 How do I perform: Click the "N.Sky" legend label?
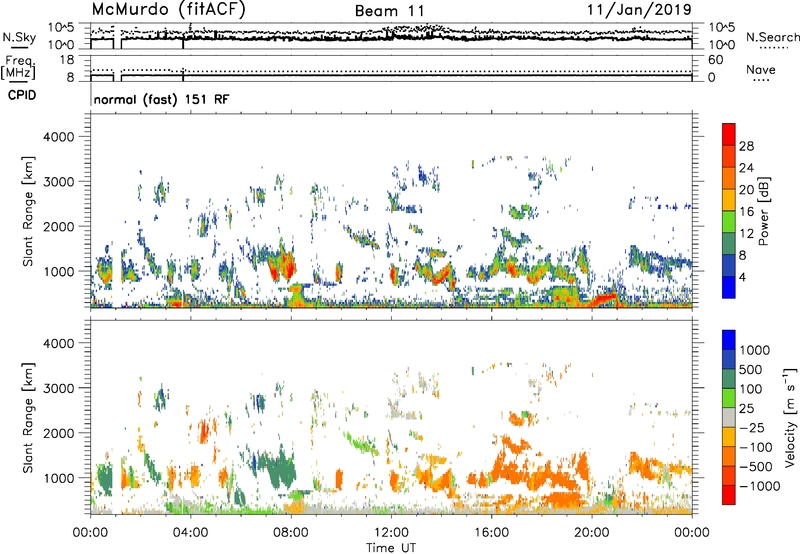(19, 37)
